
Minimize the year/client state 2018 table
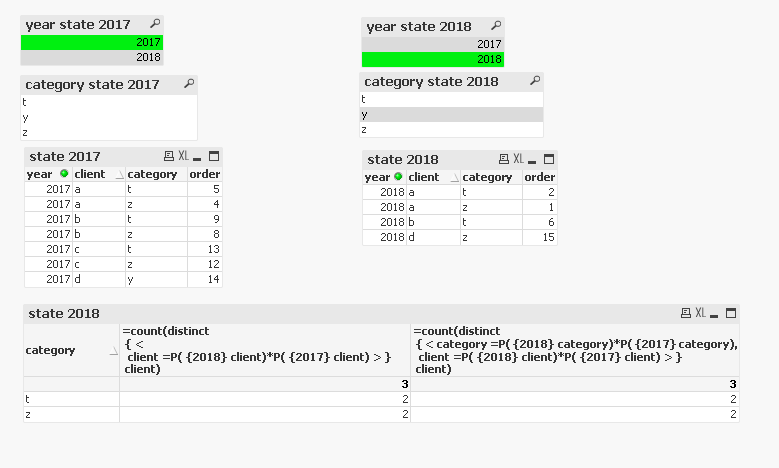[533, 159]
